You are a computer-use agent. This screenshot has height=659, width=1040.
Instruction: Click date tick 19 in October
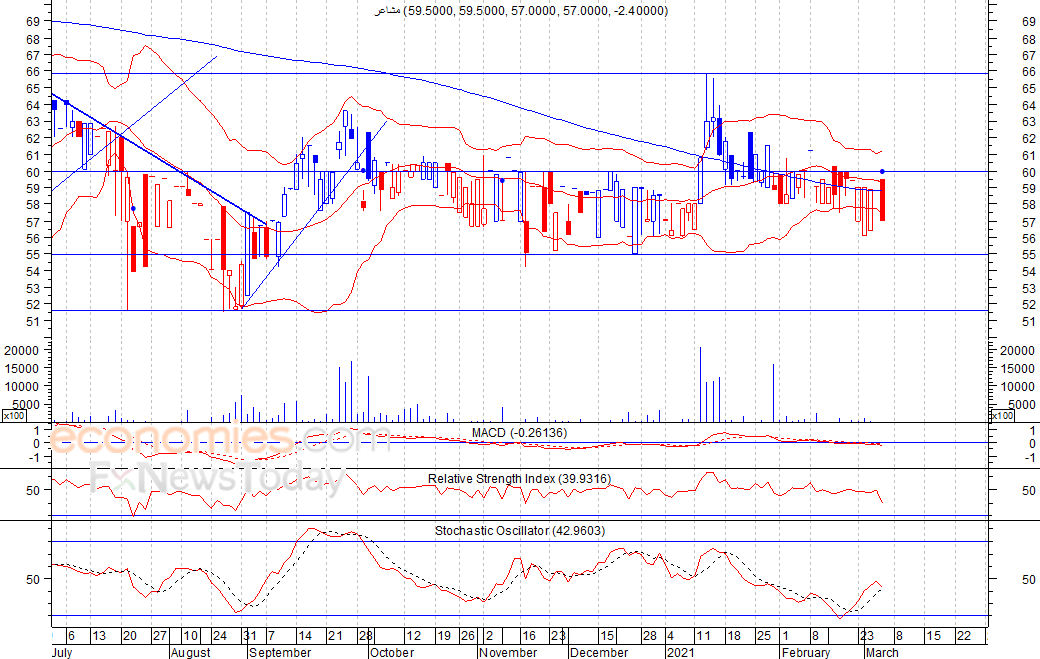click(444, 636)
